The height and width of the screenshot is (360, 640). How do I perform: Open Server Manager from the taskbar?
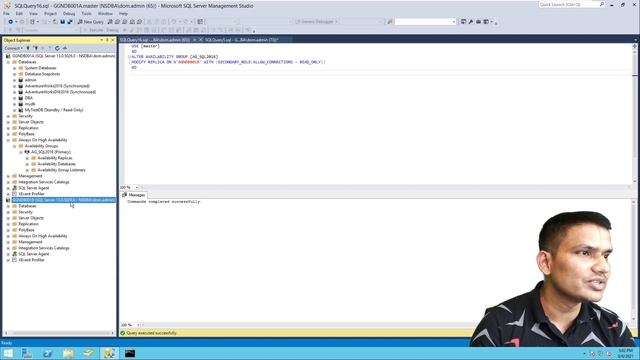pyautogui.click(x=27, y=353)
